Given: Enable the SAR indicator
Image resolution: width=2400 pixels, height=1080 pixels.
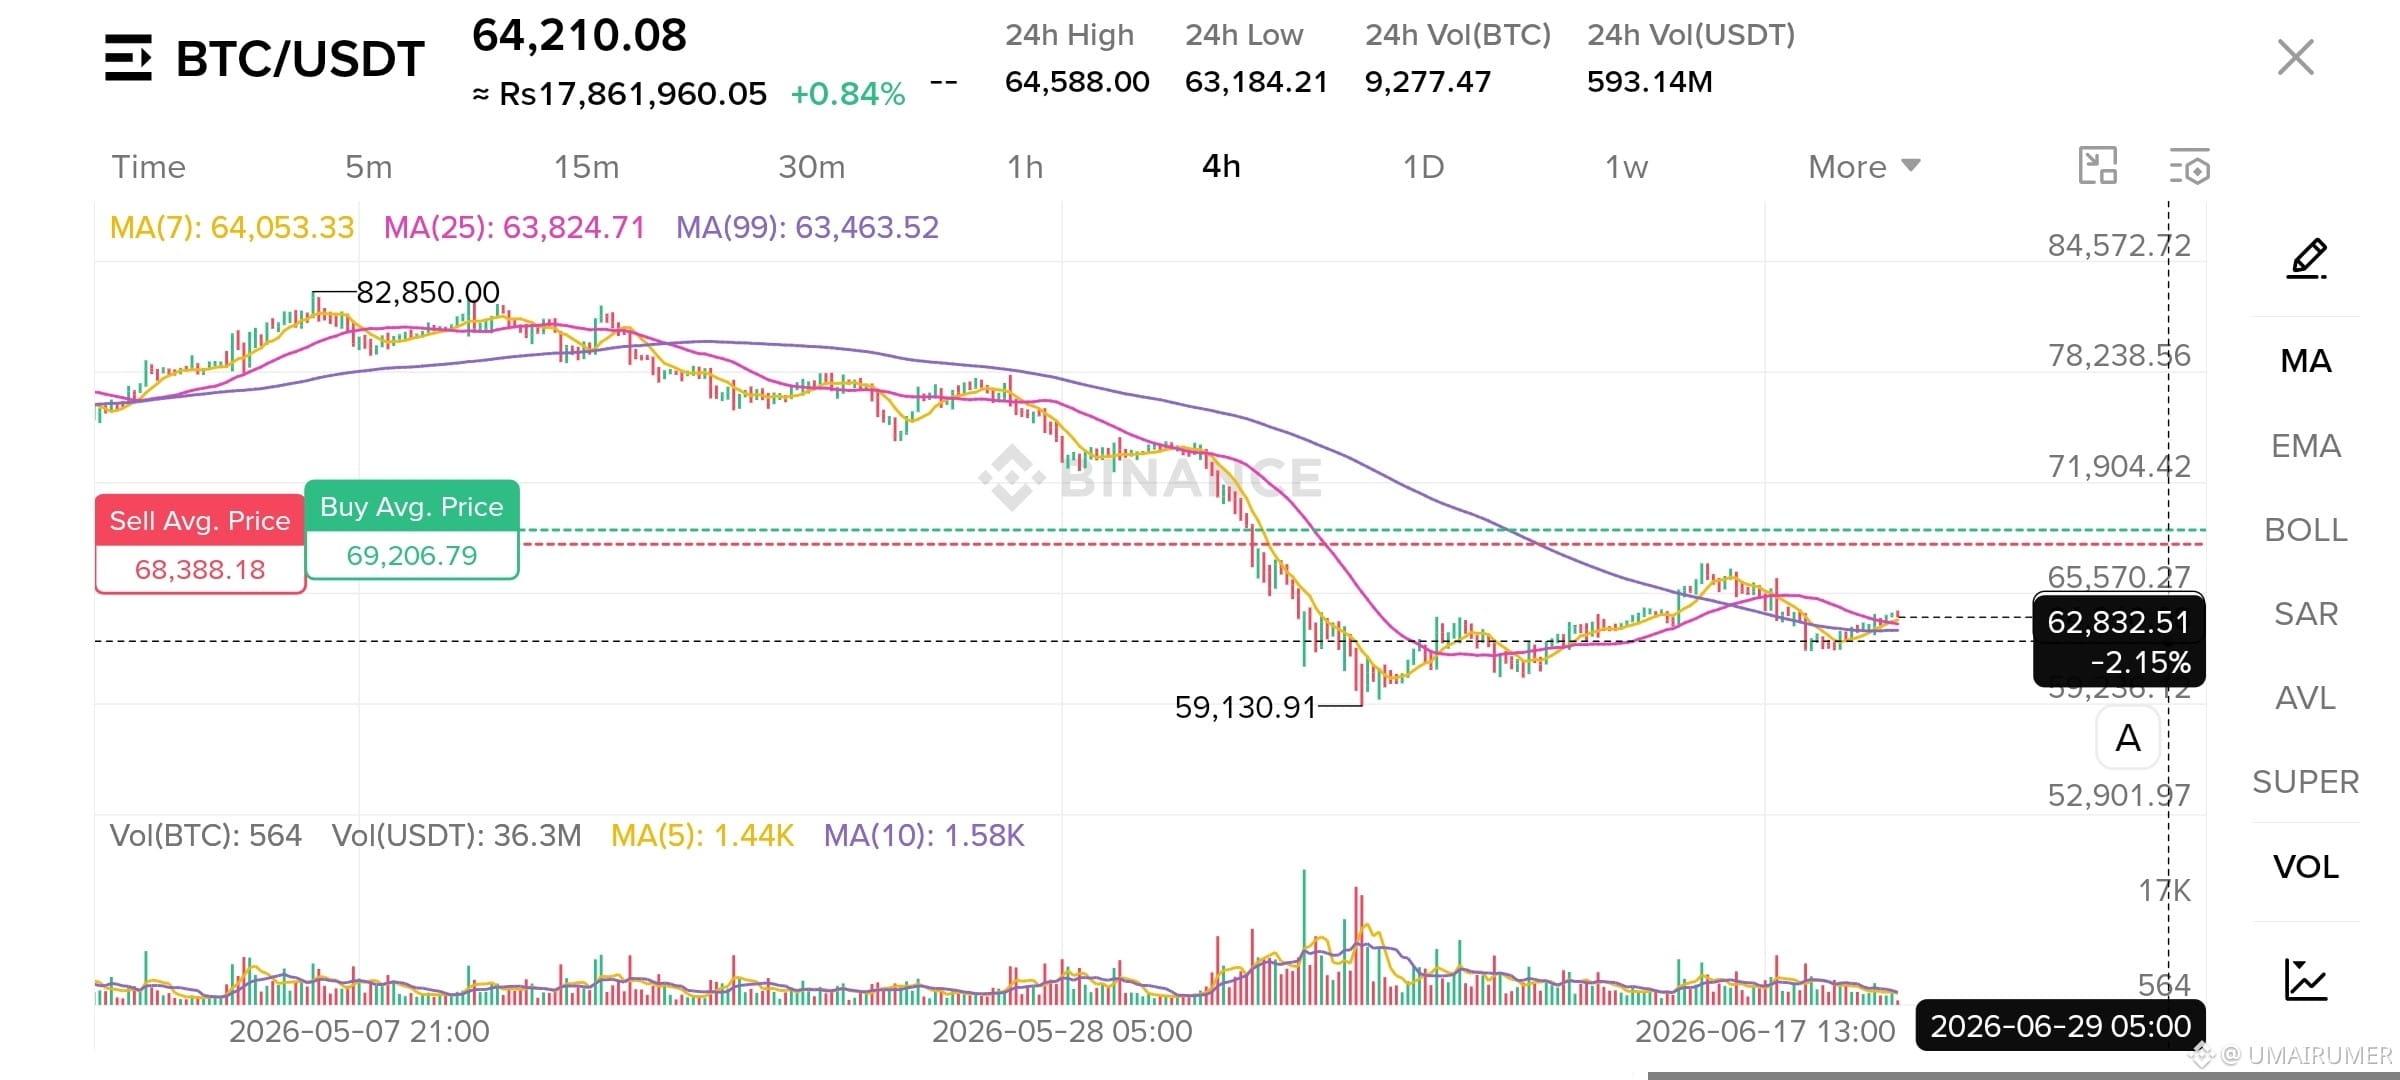Looking at the screenshot, I should [2306, 613].
